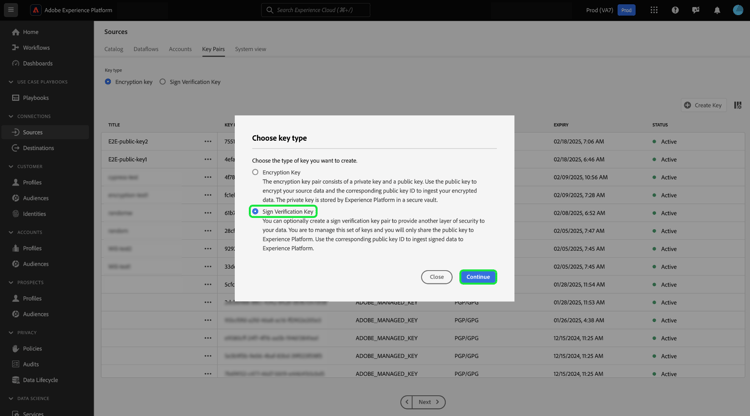Screen dimensions: 750x416
Task: Collapse Privacy section
Action: pyautogui.click(x=11, y=333)
